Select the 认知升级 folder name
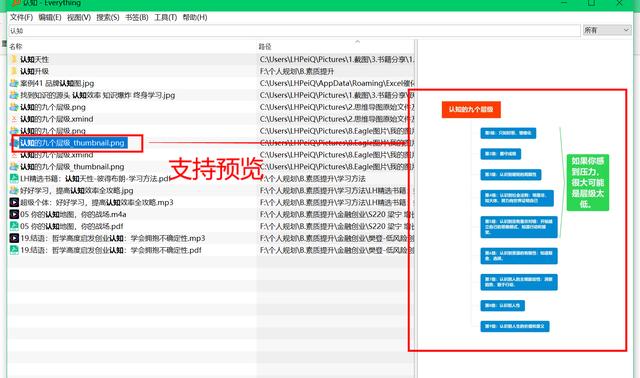The image size is (640, 378). [34, 71]
